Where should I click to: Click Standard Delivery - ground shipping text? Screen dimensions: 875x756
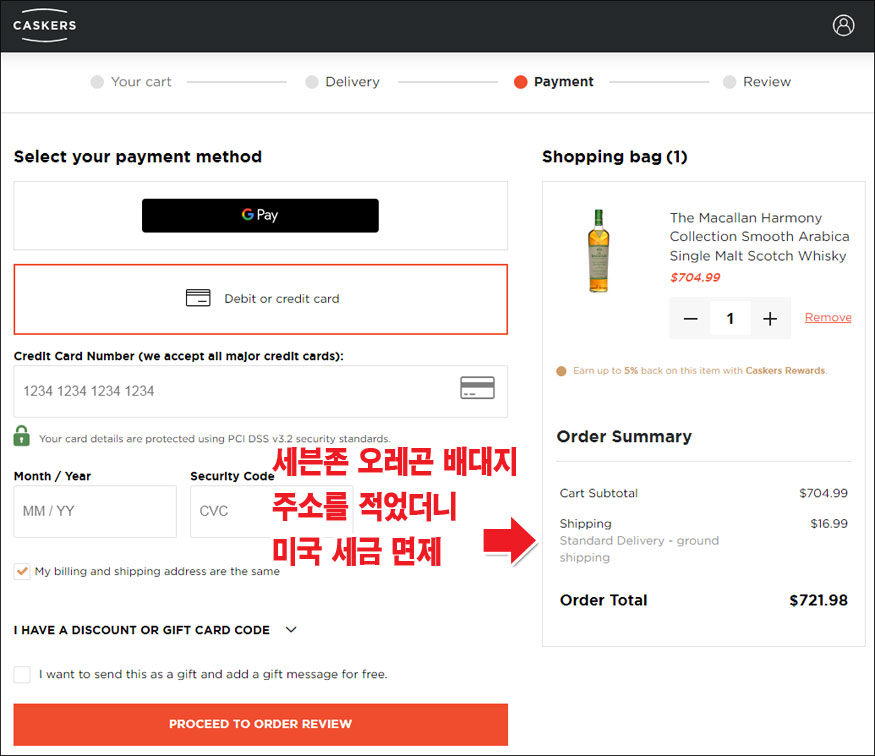[x=639, y=549]
